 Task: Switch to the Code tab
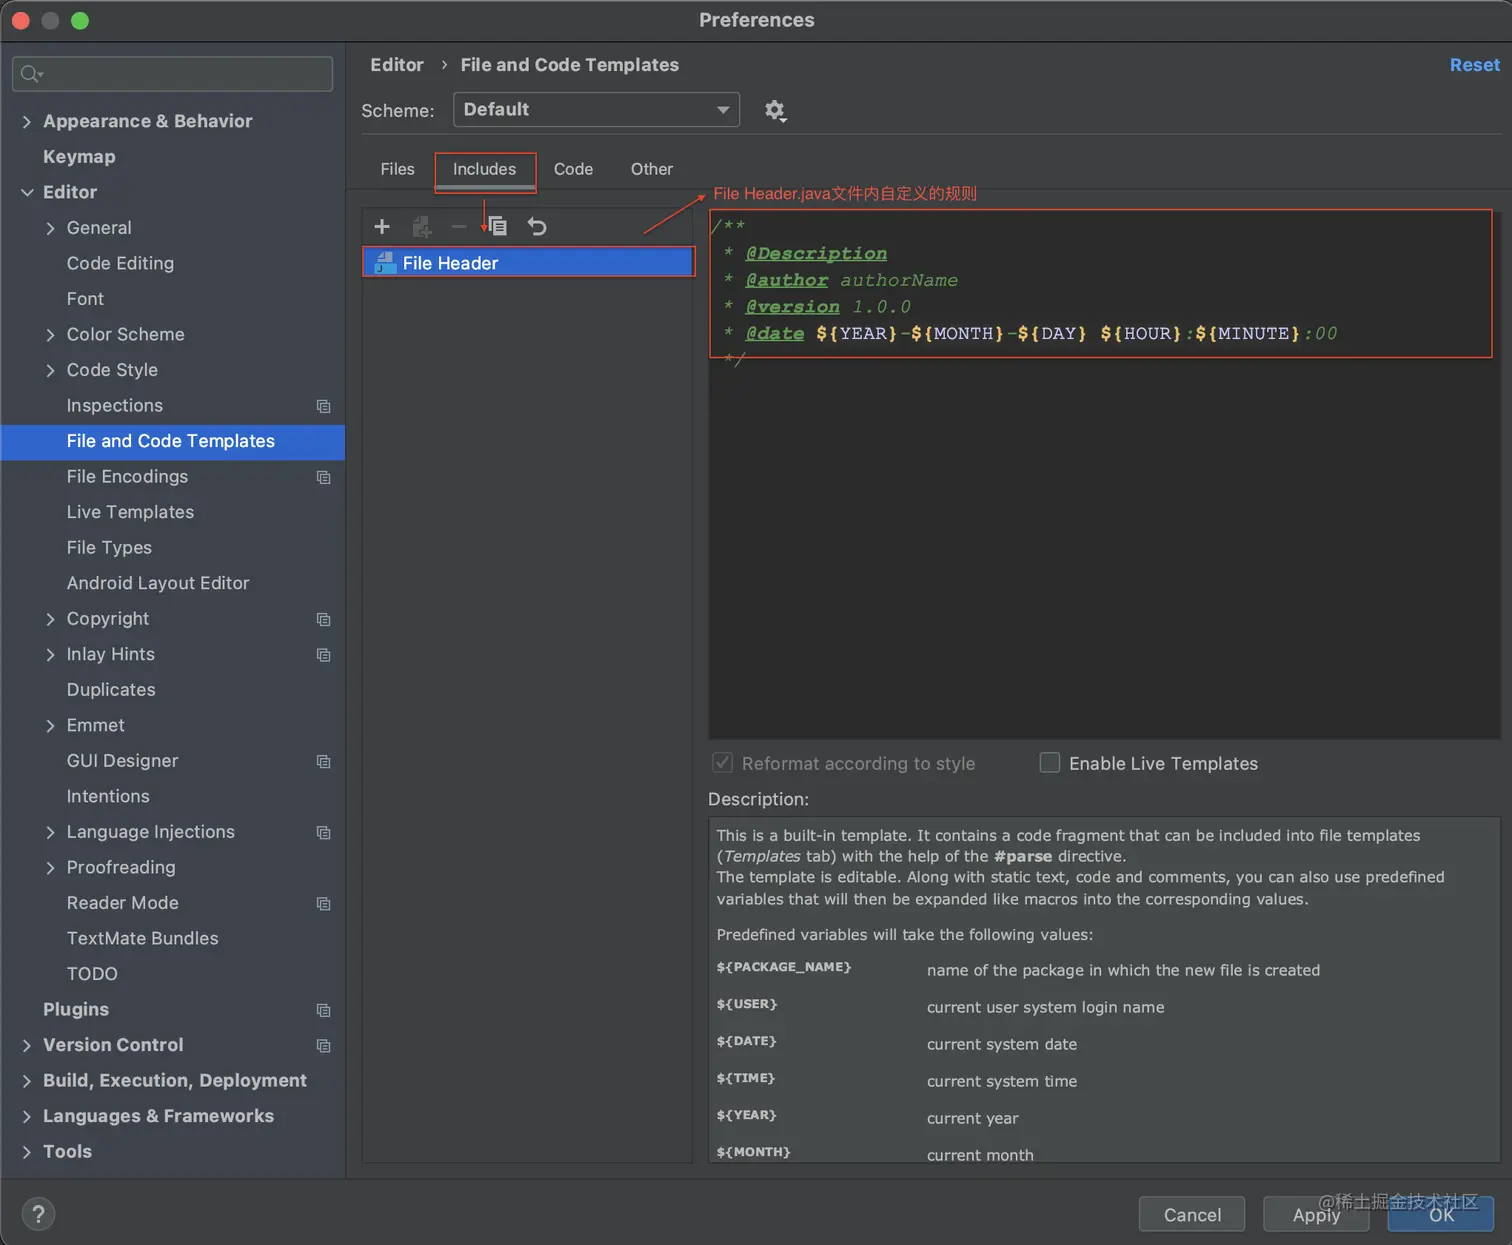(573, 169)
